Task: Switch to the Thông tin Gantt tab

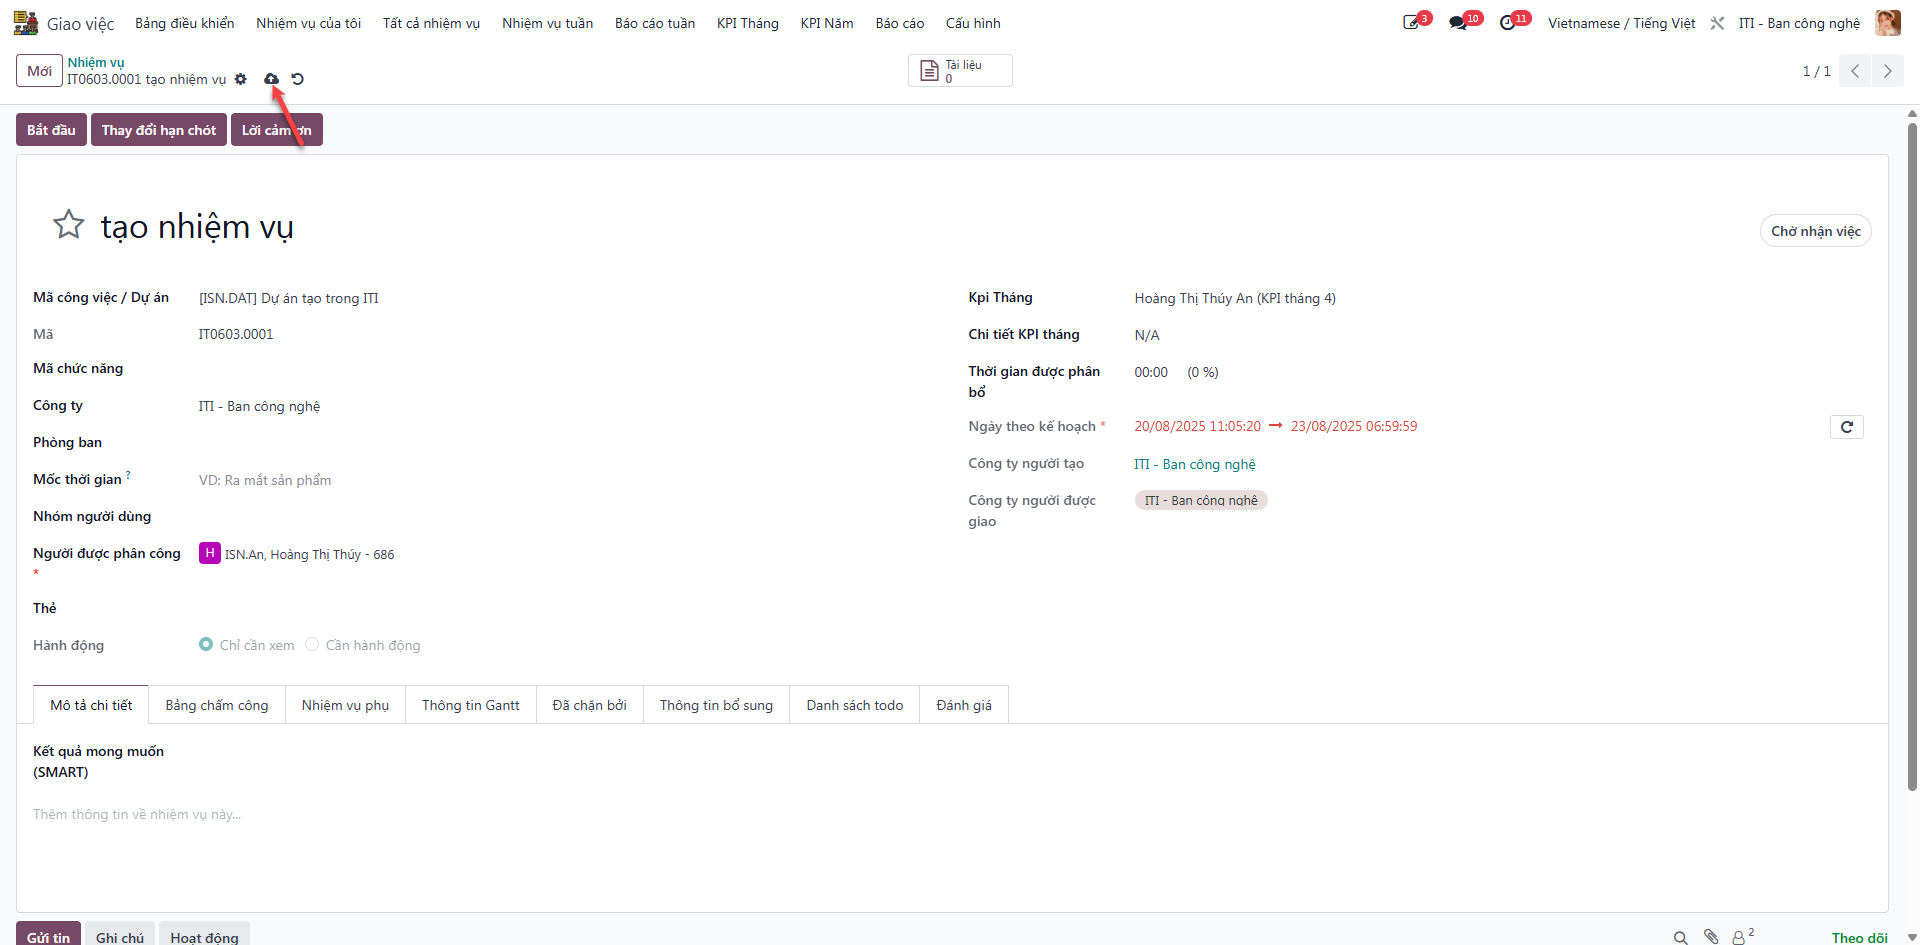Action: click(471, 705)
